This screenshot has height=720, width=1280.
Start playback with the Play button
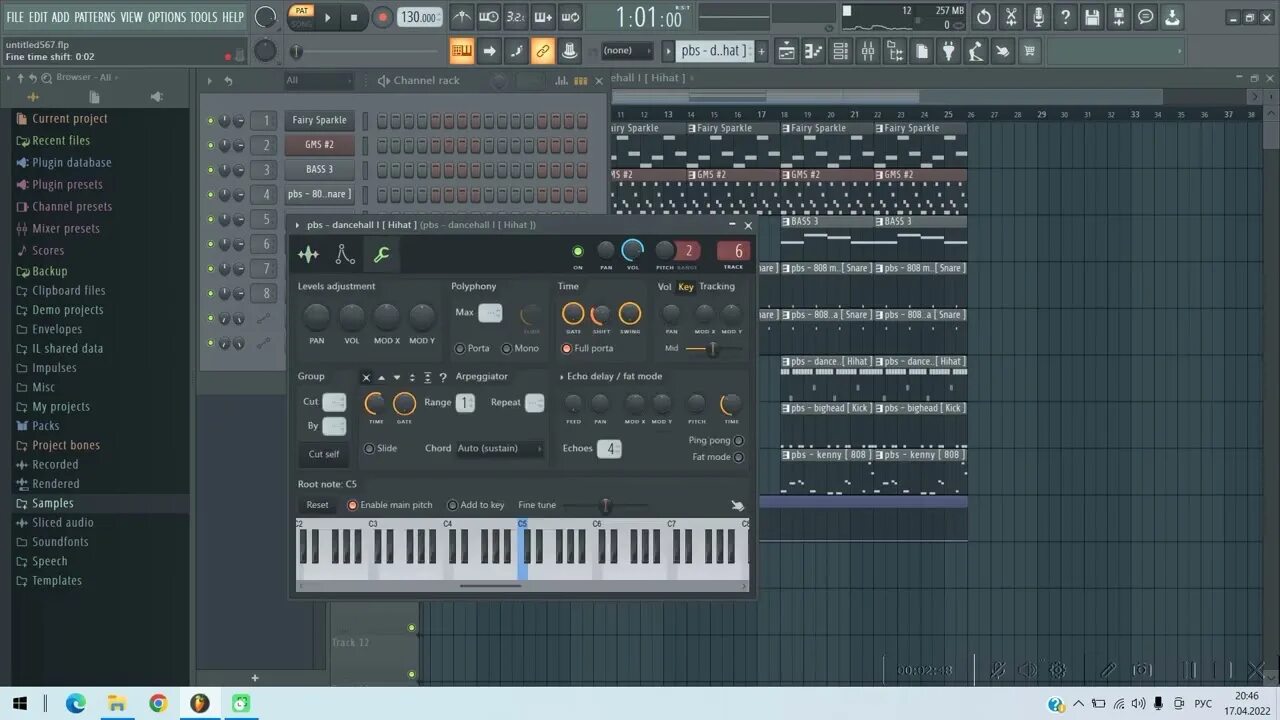(328, 17)
